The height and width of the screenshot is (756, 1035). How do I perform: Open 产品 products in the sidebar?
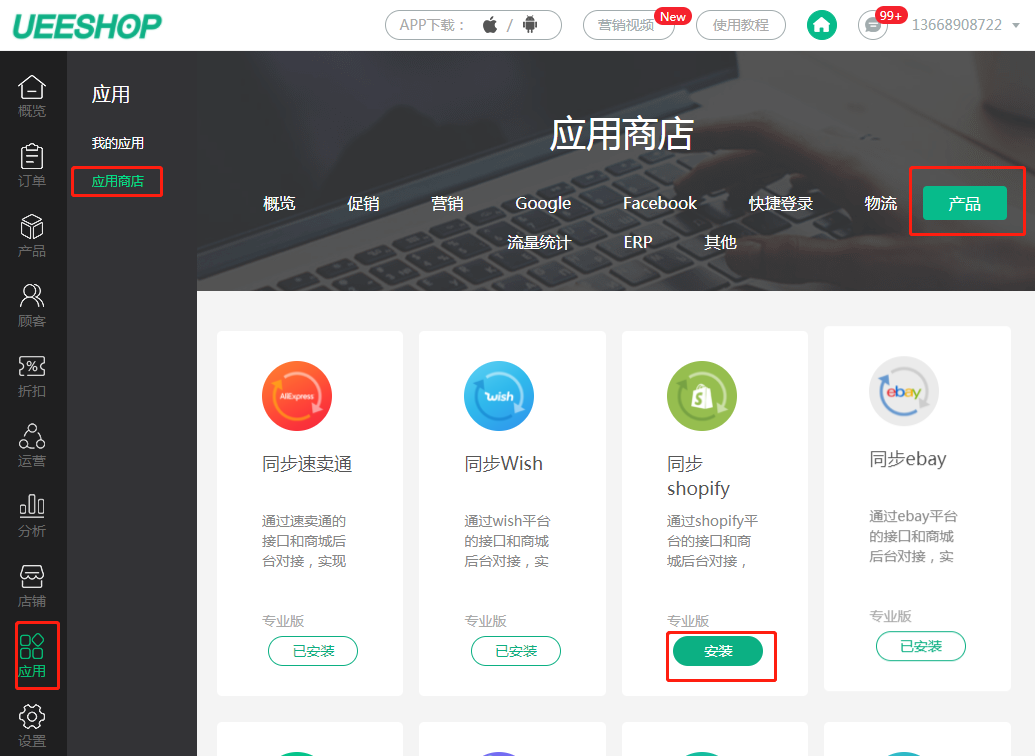coord(32,236)
